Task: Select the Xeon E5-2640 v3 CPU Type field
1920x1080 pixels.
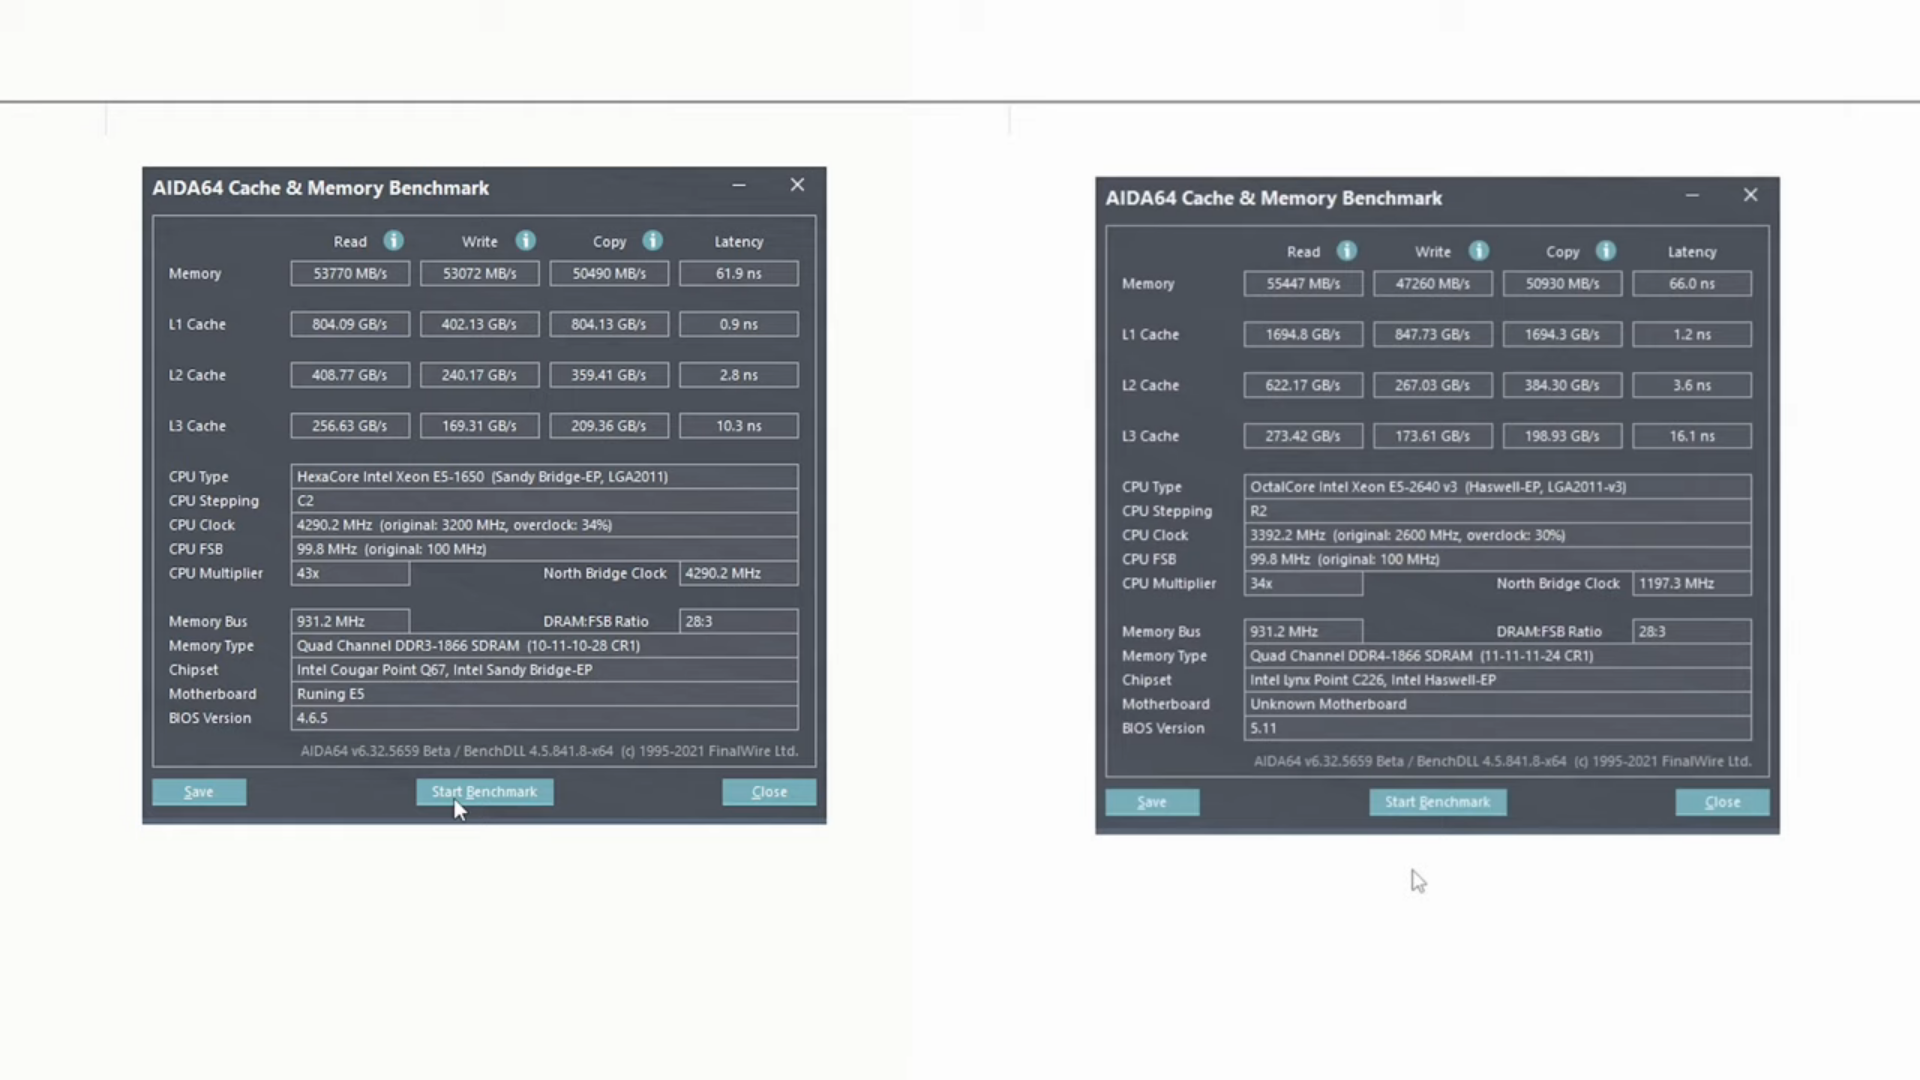Action: (x=1497, y=487)
